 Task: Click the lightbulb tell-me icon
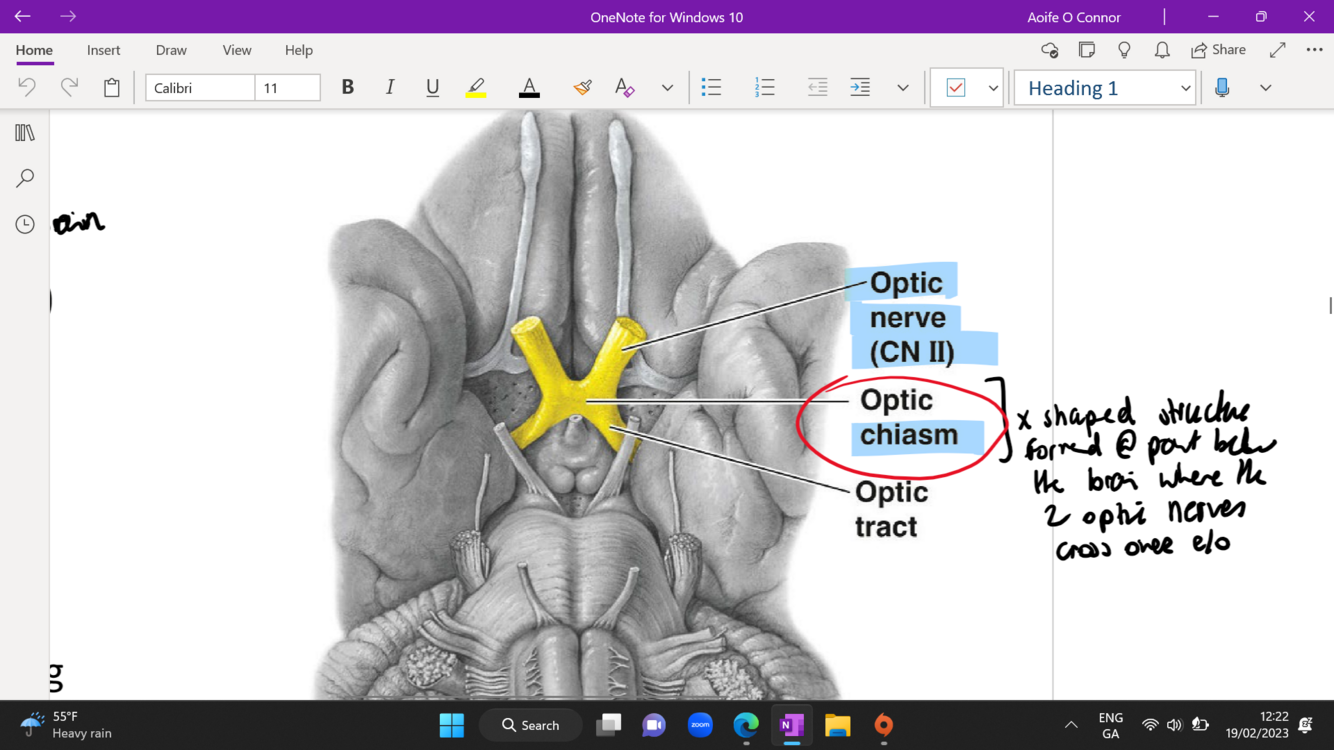click(x=1124, y=50)
